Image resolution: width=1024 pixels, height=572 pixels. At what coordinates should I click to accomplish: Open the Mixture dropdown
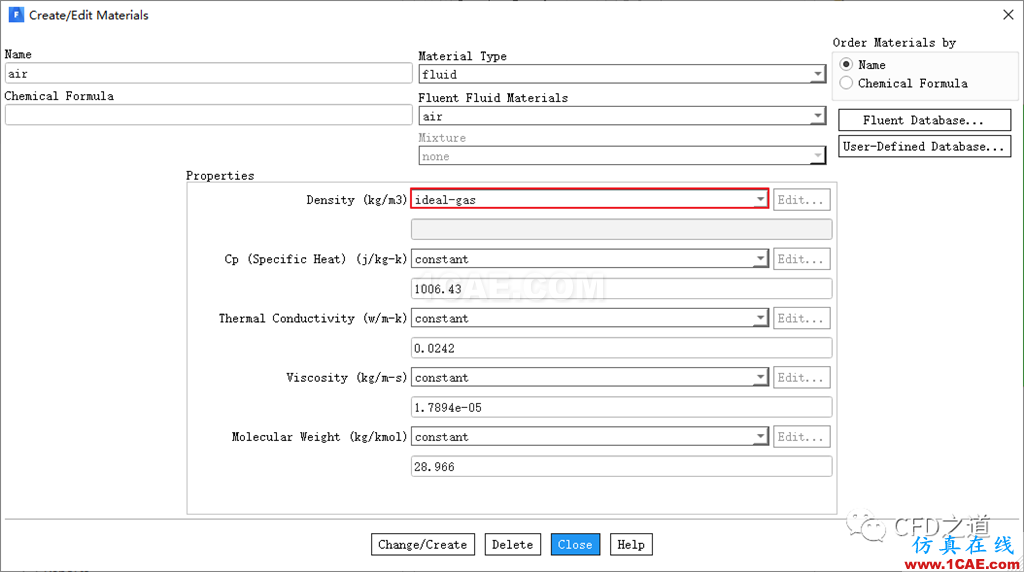tap(622, 156)
